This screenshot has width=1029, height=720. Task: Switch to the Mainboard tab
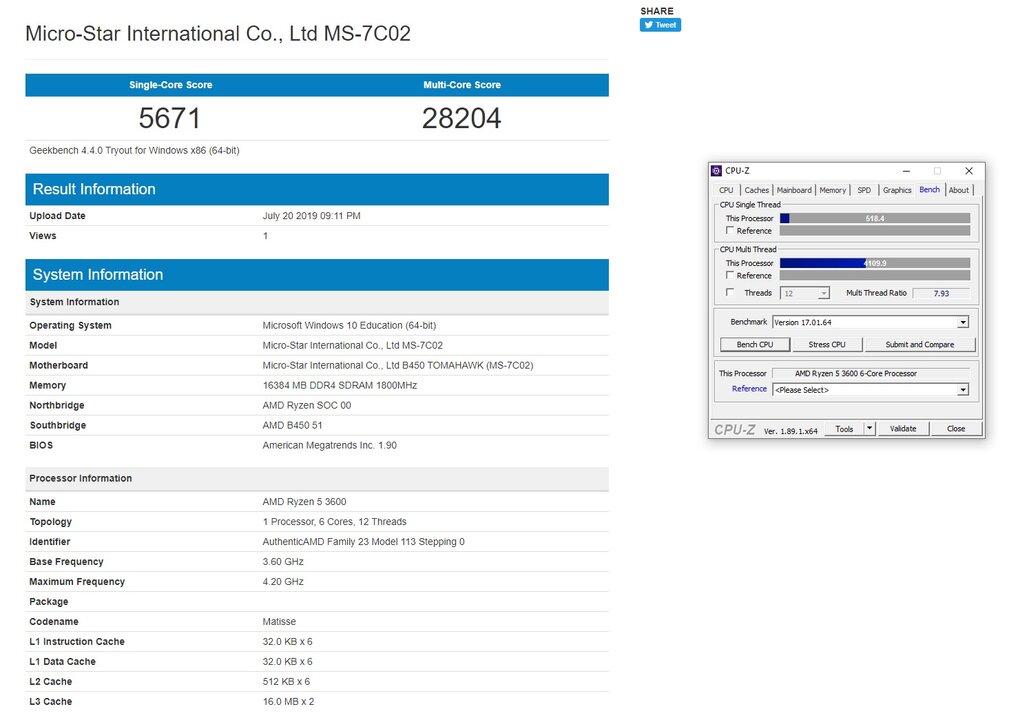(x=794, y=190)
